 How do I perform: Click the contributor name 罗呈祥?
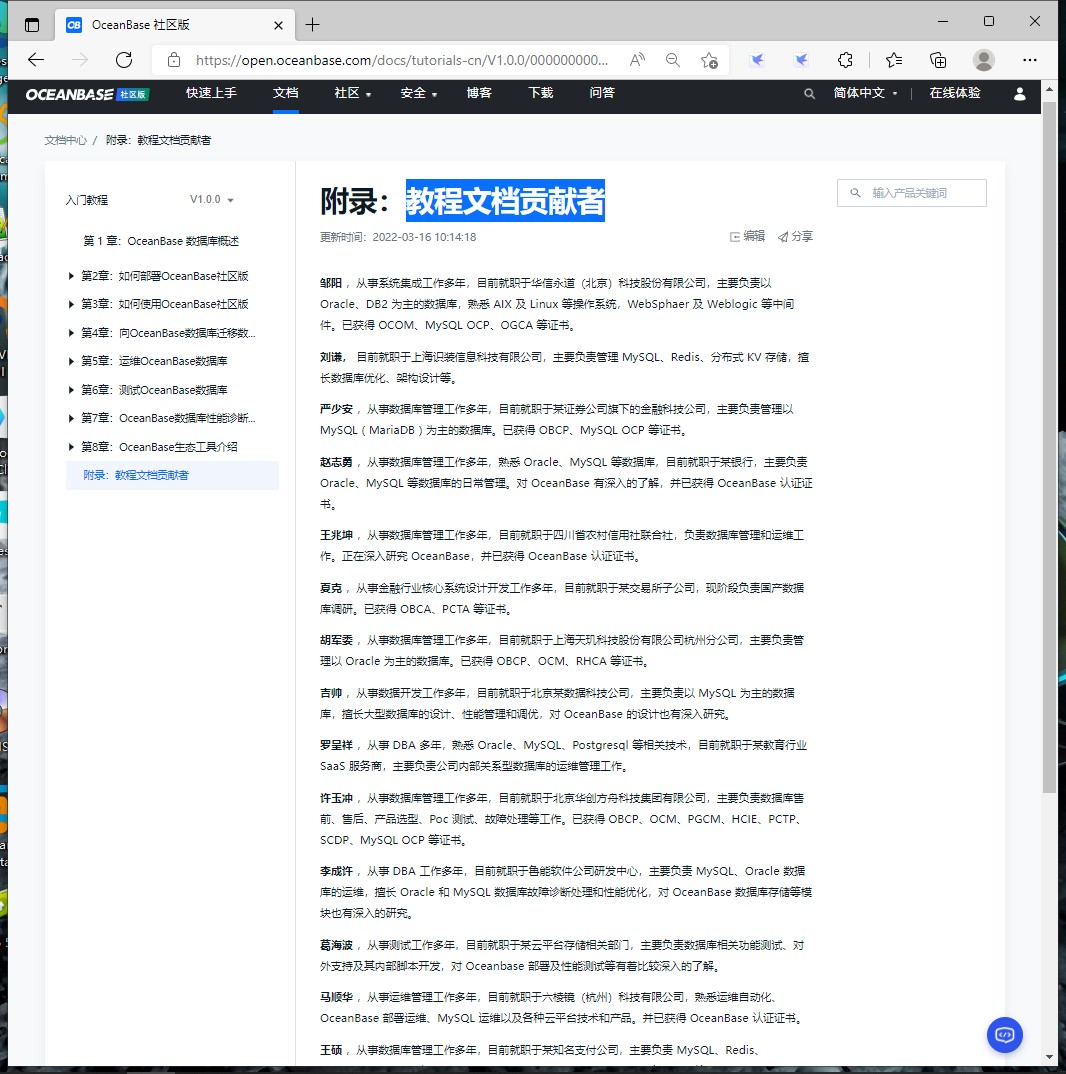pos(336,745)
